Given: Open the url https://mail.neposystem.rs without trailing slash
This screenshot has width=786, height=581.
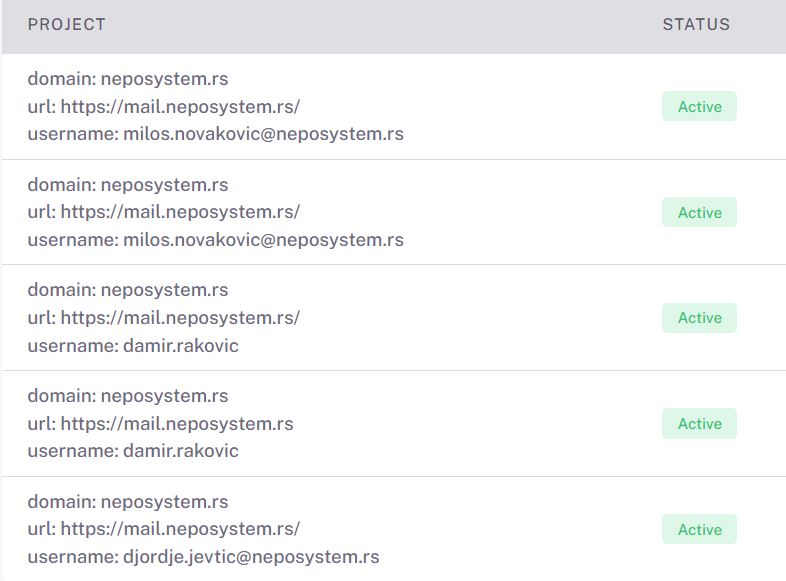Looking at the screenshot, I should pyautogui.click(x=160, y=424).
